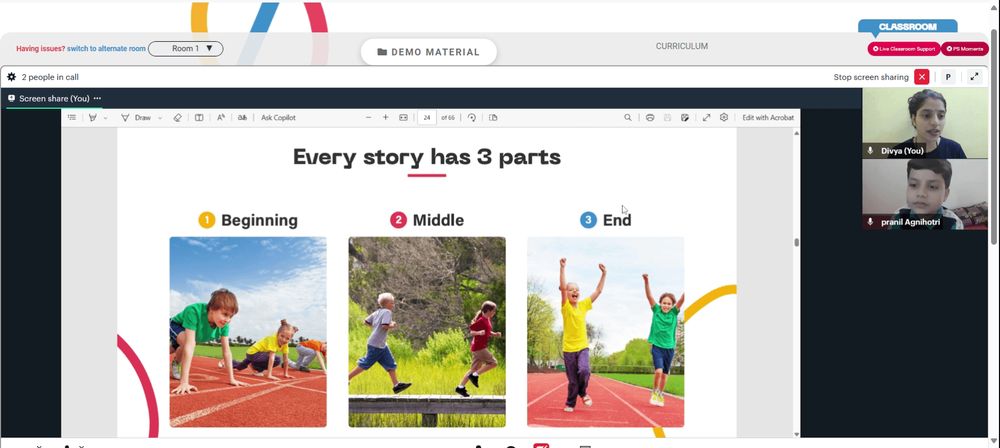Click the Translate icon
The width and height of the screenshot is (1000, 448).
(x=242, y=117)
